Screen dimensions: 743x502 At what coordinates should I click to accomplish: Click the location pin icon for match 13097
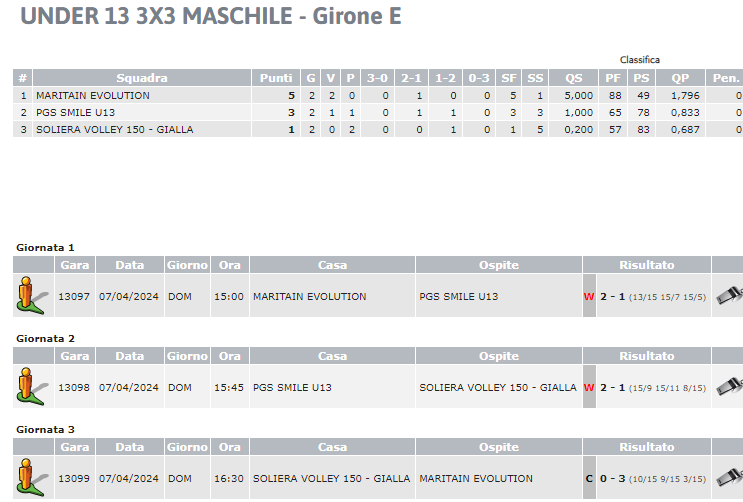pos(32,296)
